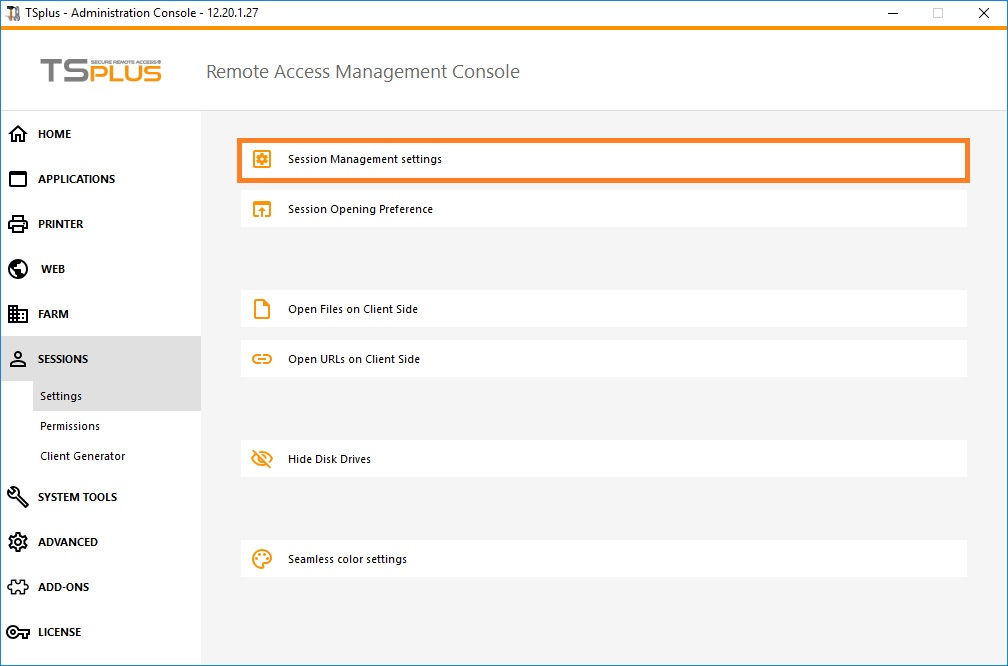
Task: Open Session Opening Preference
Action: click(x=604, y=209)
